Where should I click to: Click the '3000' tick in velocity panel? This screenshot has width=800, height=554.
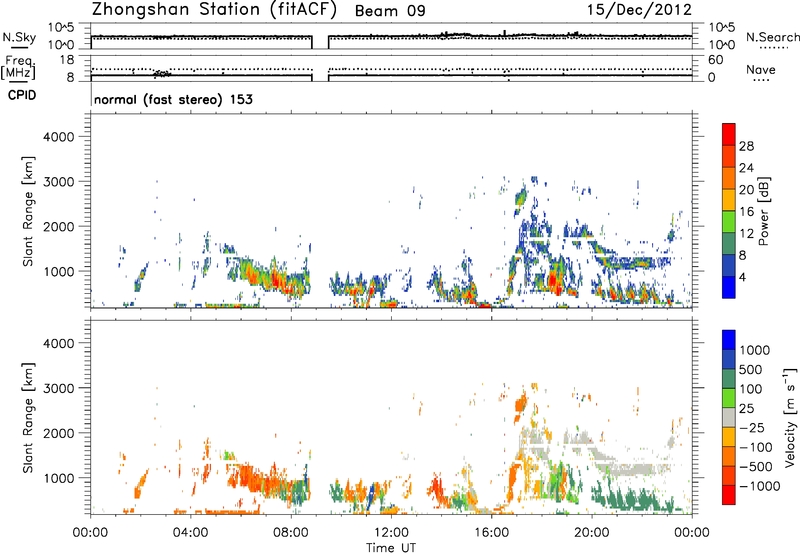59,388
